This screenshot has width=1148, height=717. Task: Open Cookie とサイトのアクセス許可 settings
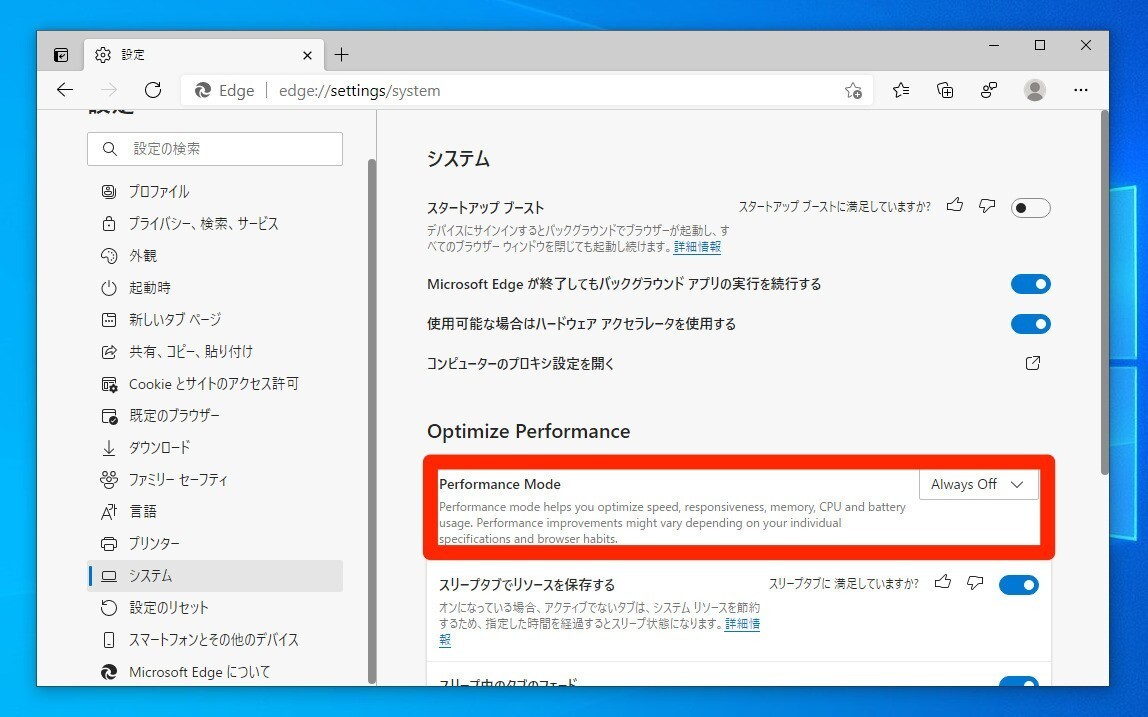click(x=215, y=384)
